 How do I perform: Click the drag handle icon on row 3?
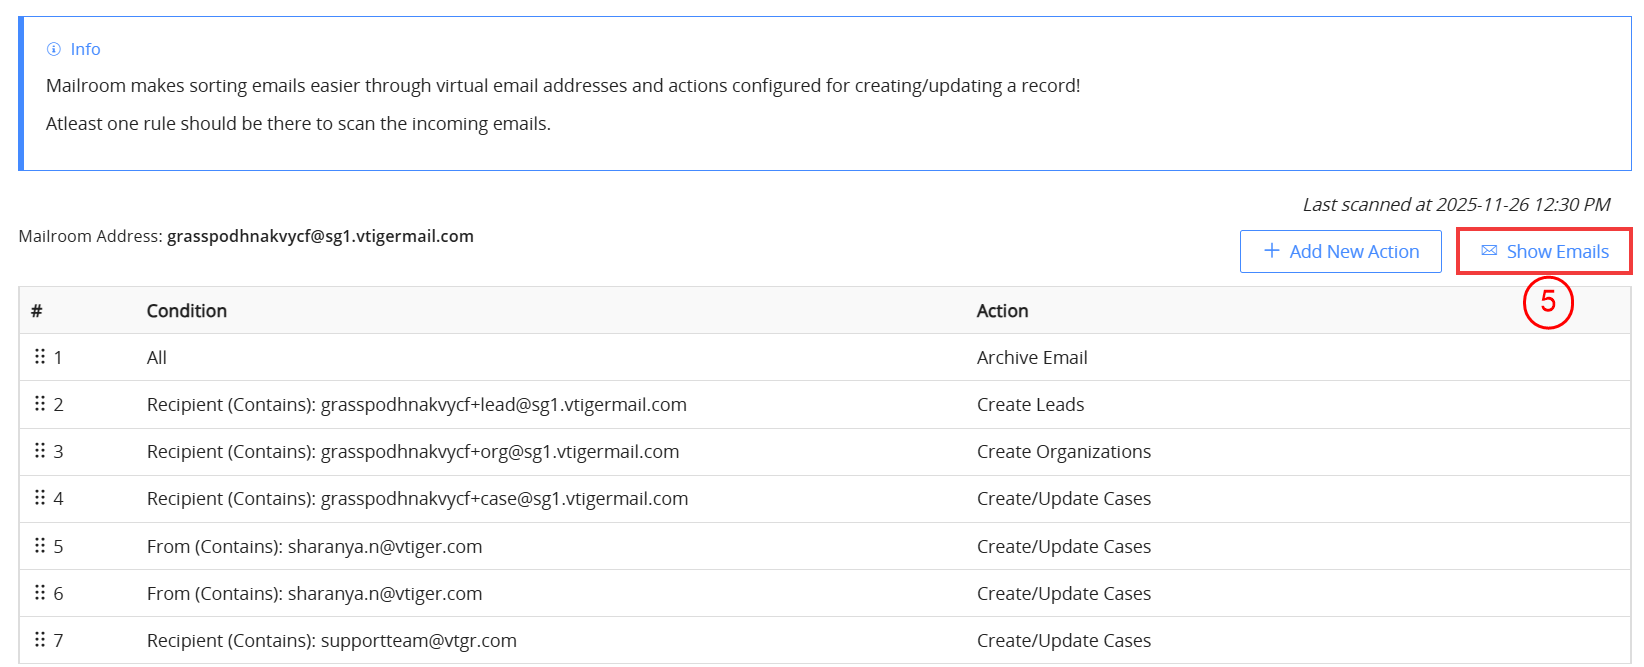click(40, 451)
